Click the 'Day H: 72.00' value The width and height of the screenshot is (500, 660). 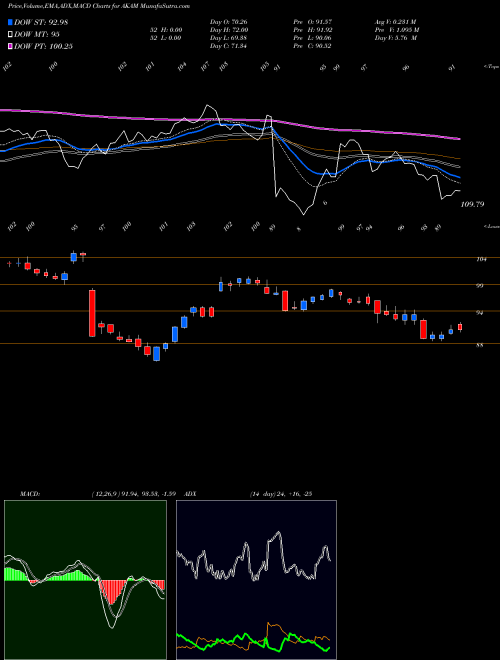[x=229, y=30]
